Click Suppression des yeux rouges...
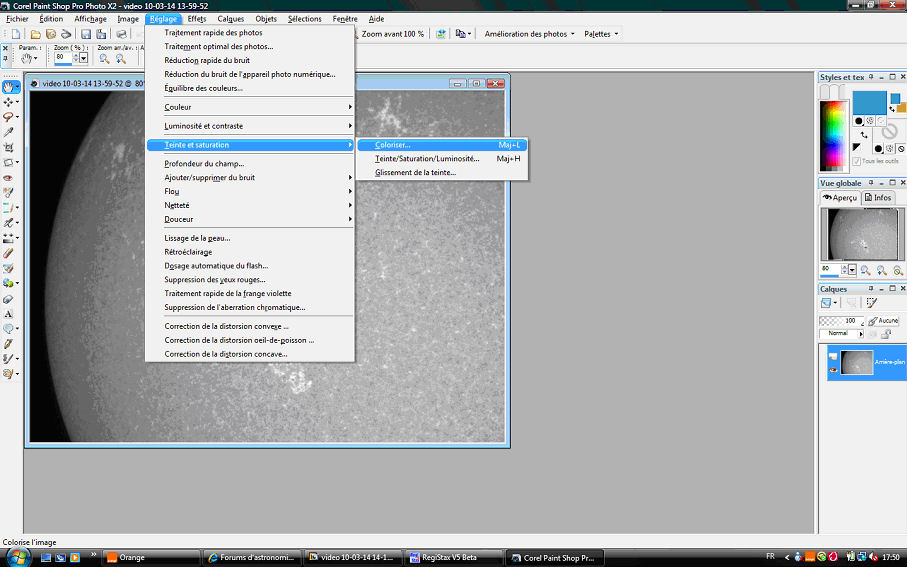 point(215,280)
